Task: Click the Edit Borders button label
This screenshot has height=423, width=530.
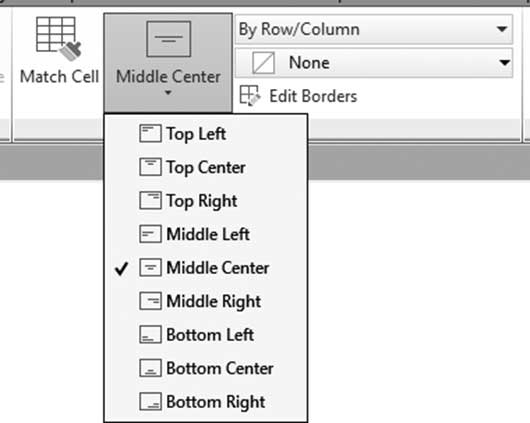Action: (313, 96)
